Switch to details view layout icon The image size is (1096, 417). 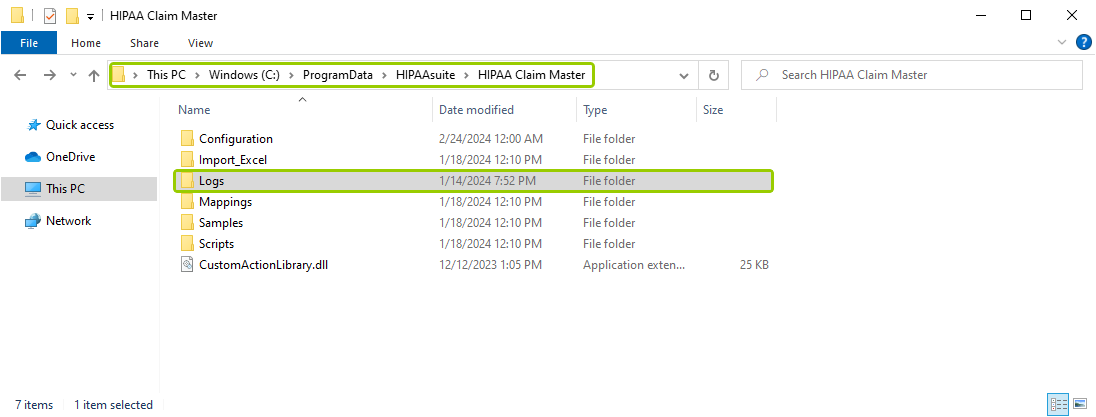(1059, 404)
